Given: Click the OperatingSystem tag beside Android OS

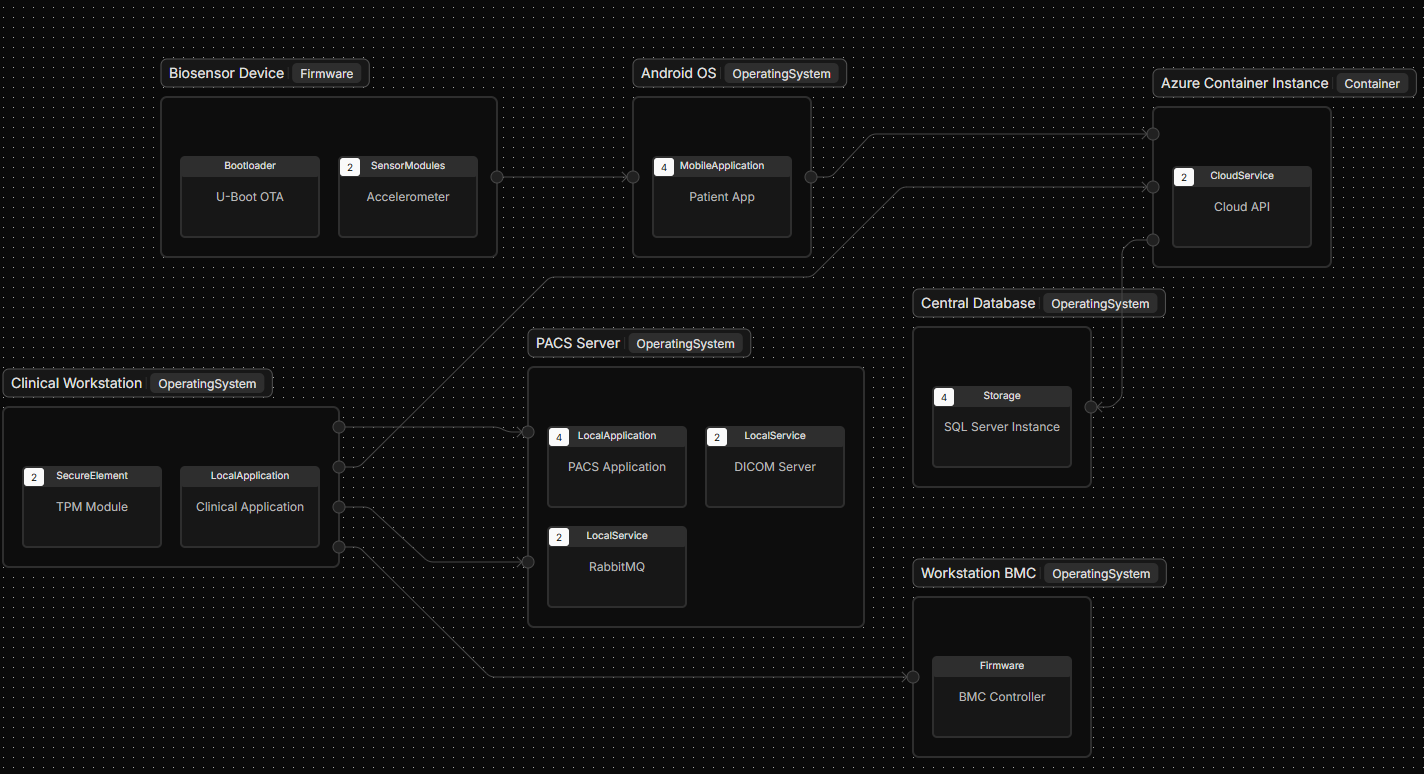Looking at the screenshot, I should (781, 73).
